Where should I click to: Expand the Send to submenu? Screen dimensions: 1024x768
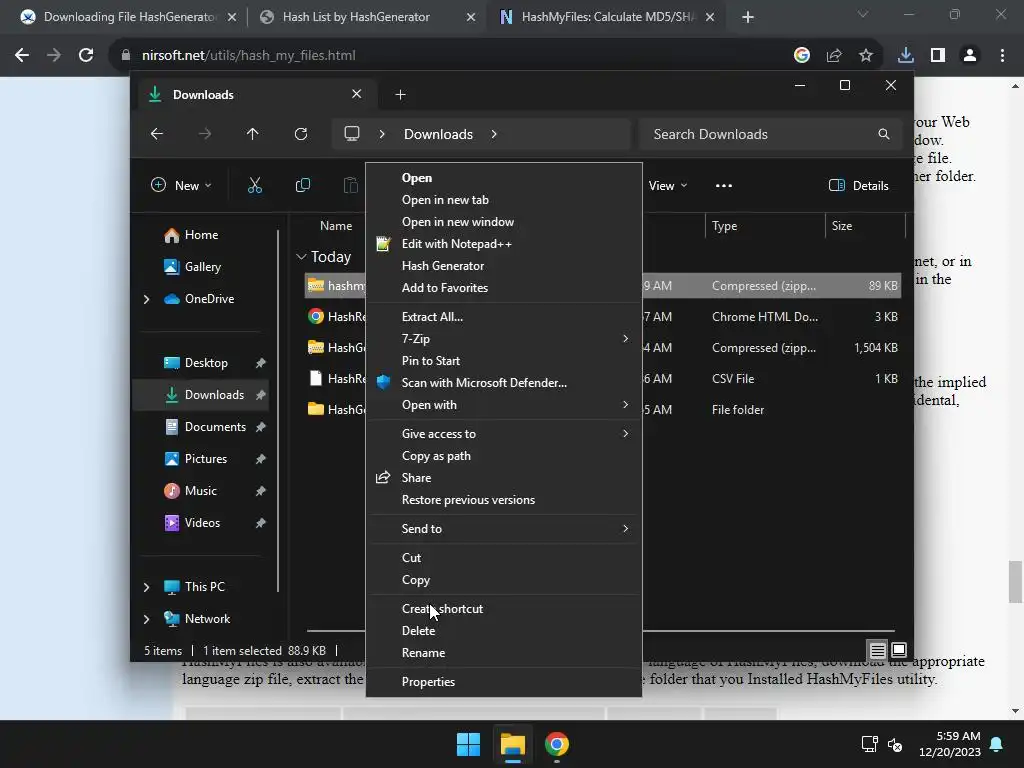504,529
